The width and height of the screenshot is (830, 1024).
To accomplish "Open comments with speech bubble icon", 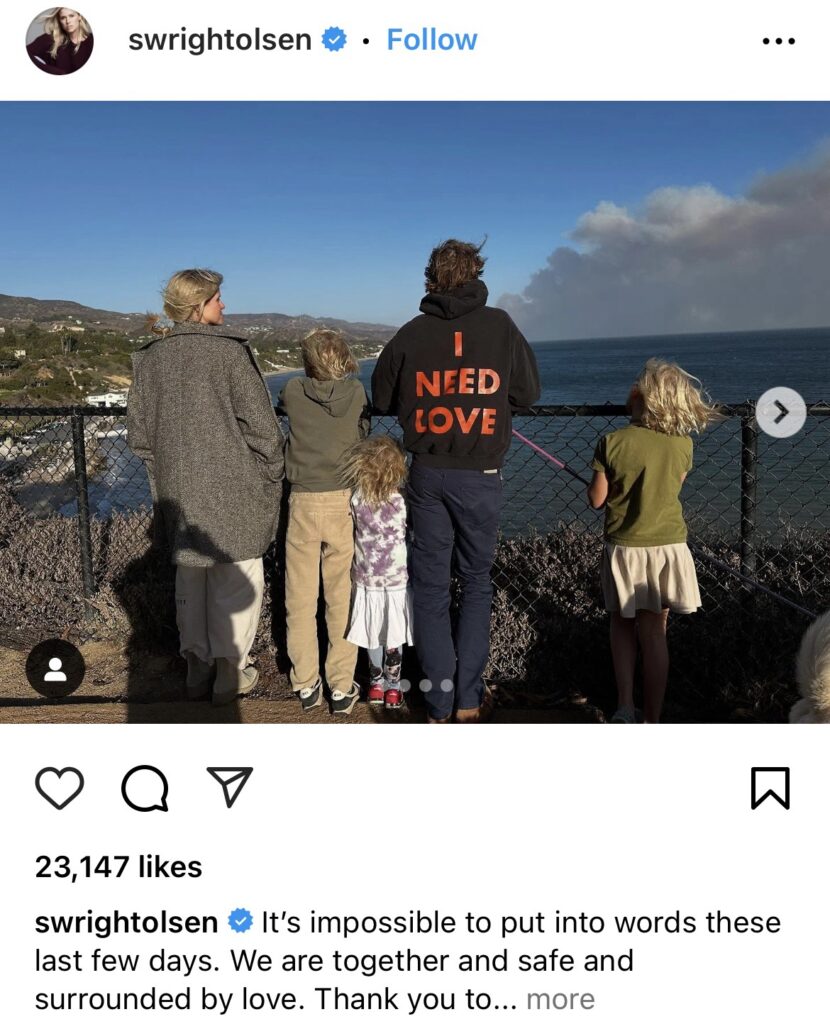I will pos(145,788).
